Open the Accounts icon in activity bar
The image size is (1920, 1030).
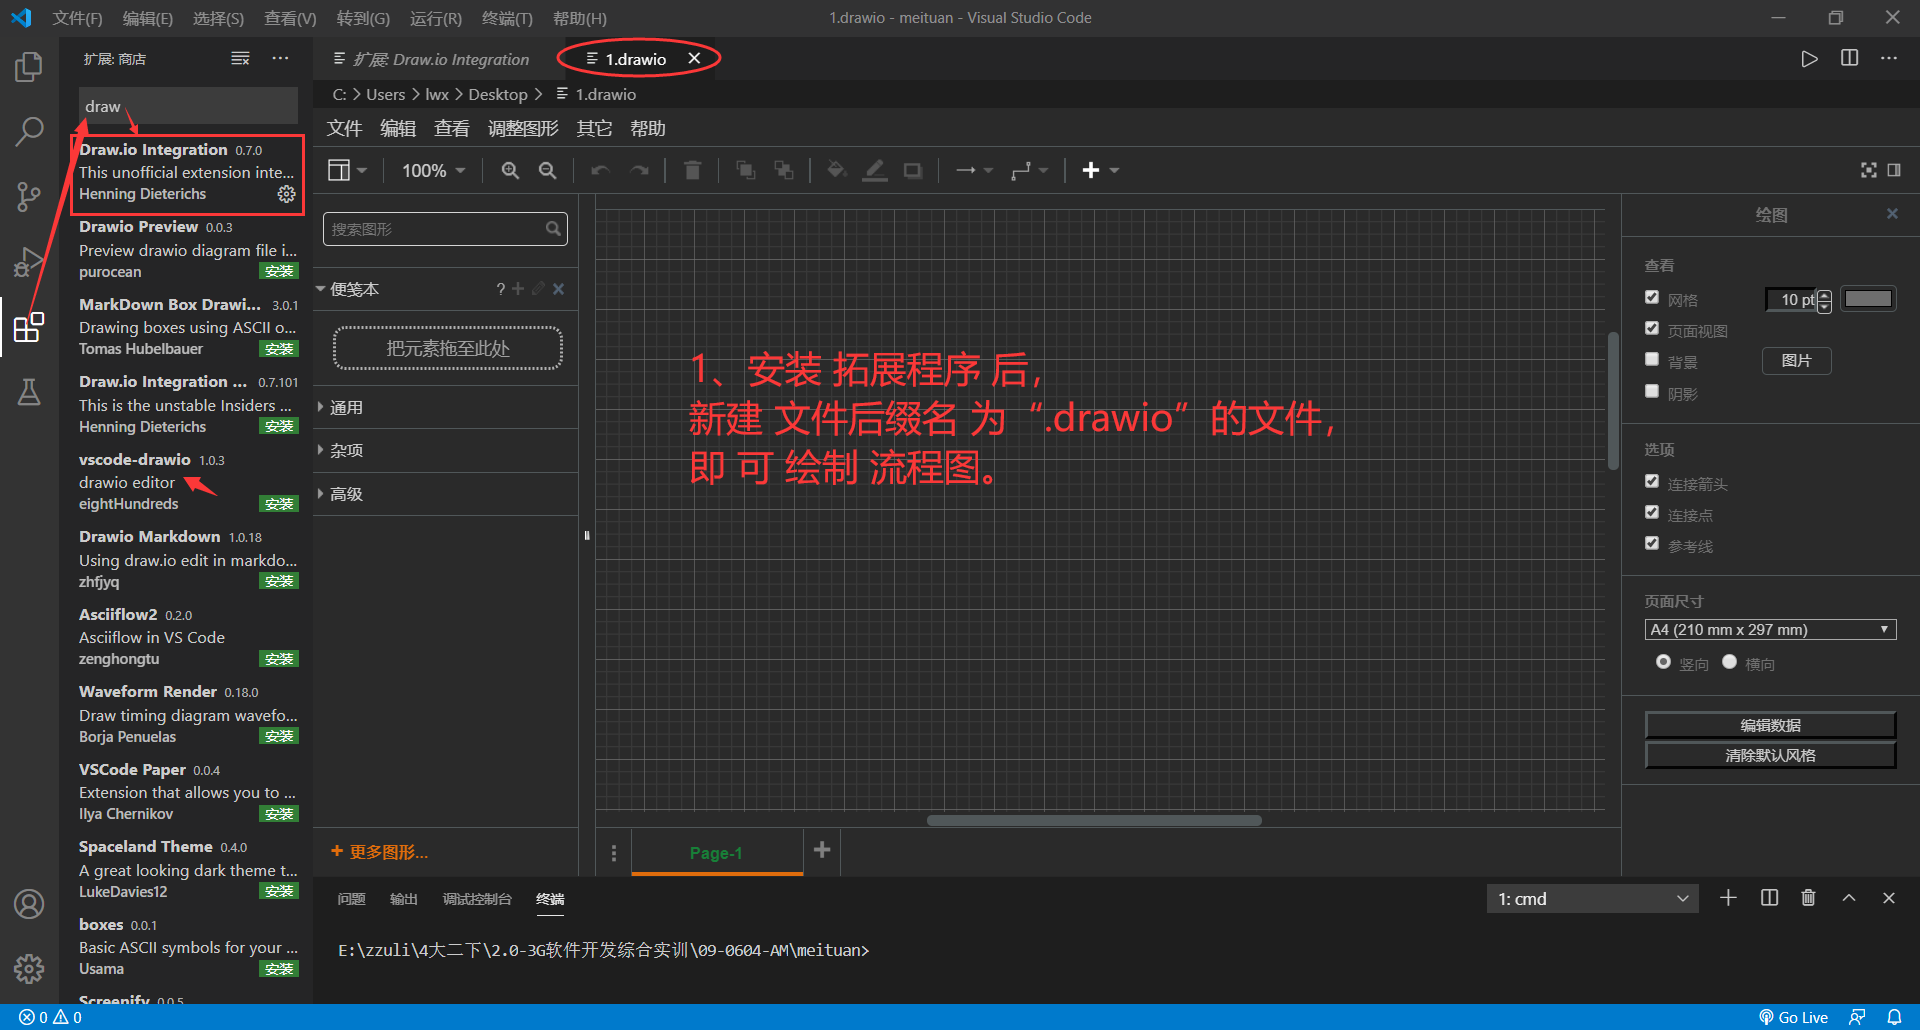tap(29, 904)
